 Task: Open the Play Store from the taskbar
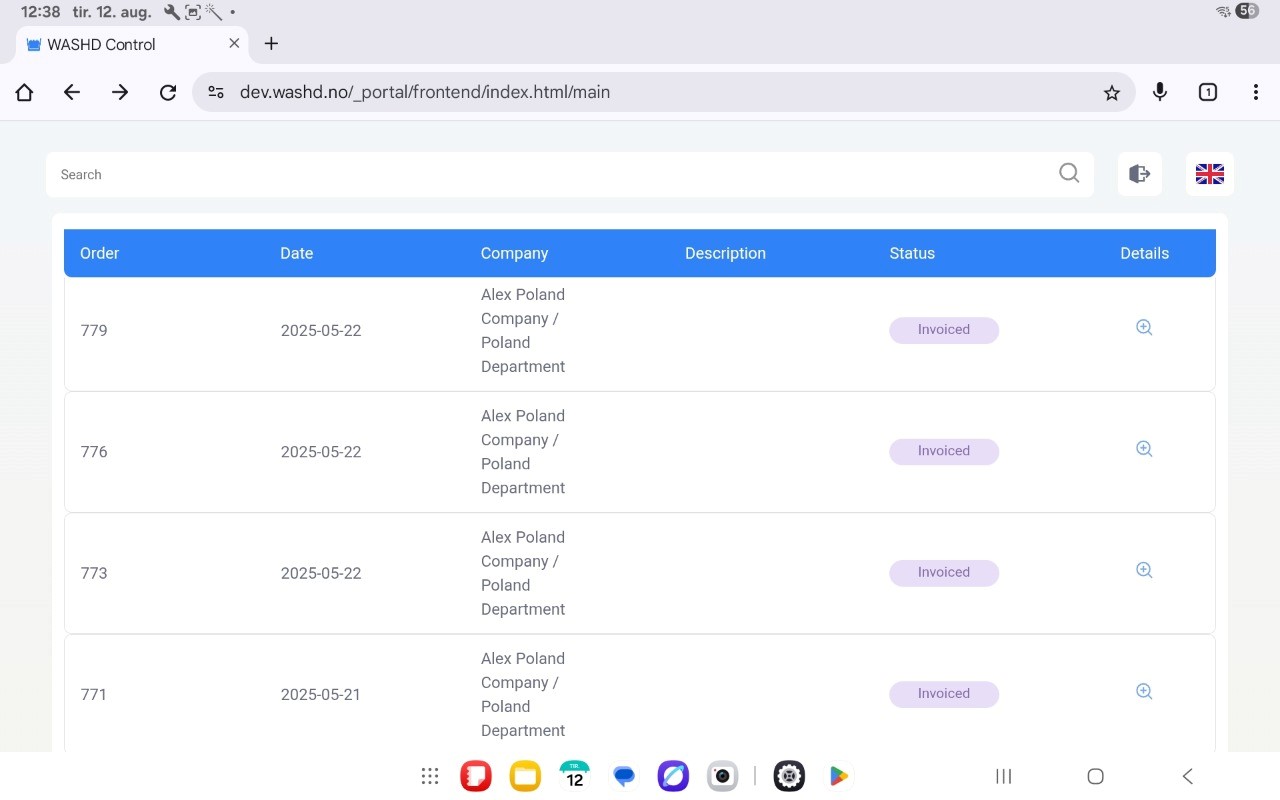click(838, 776)
